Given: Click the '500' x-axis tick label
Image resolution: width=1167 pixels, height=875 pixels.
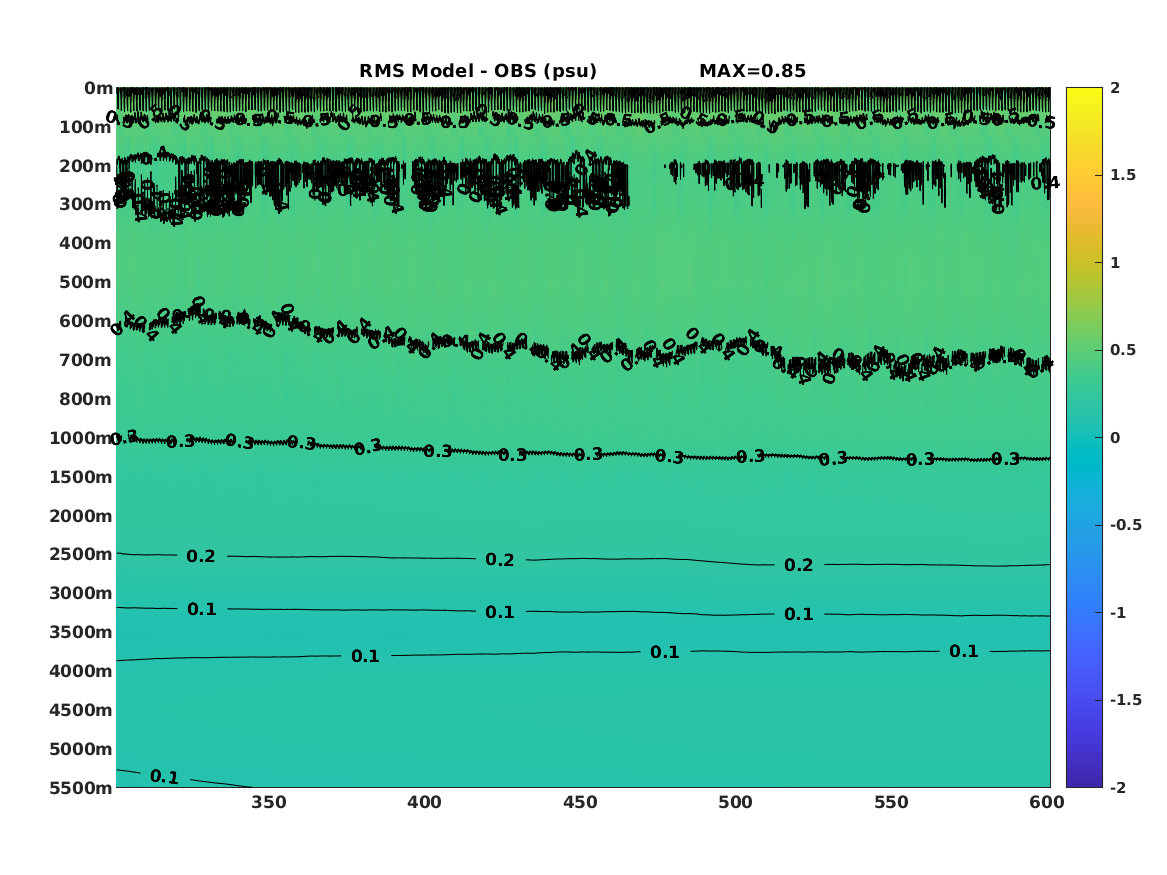Looking at the screenshot, I should 735,803.
